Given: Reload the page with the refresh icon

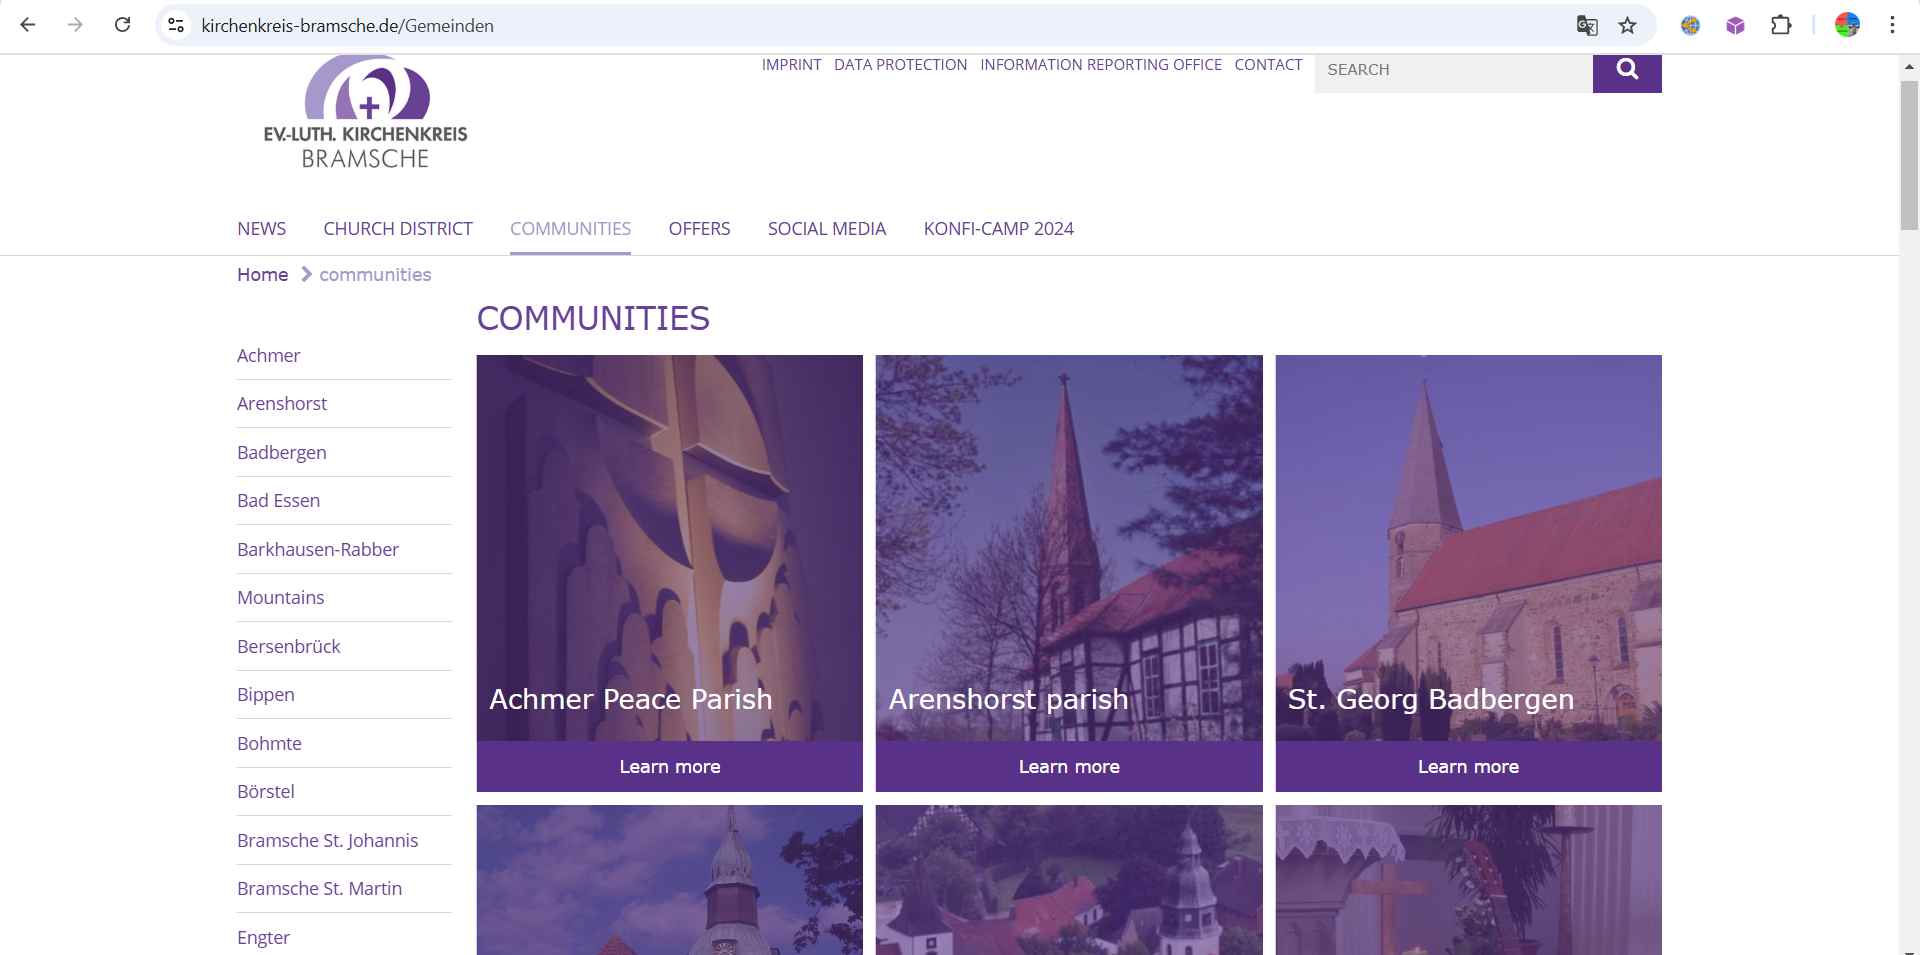Looking at the screenshot, I should [122, 25].
